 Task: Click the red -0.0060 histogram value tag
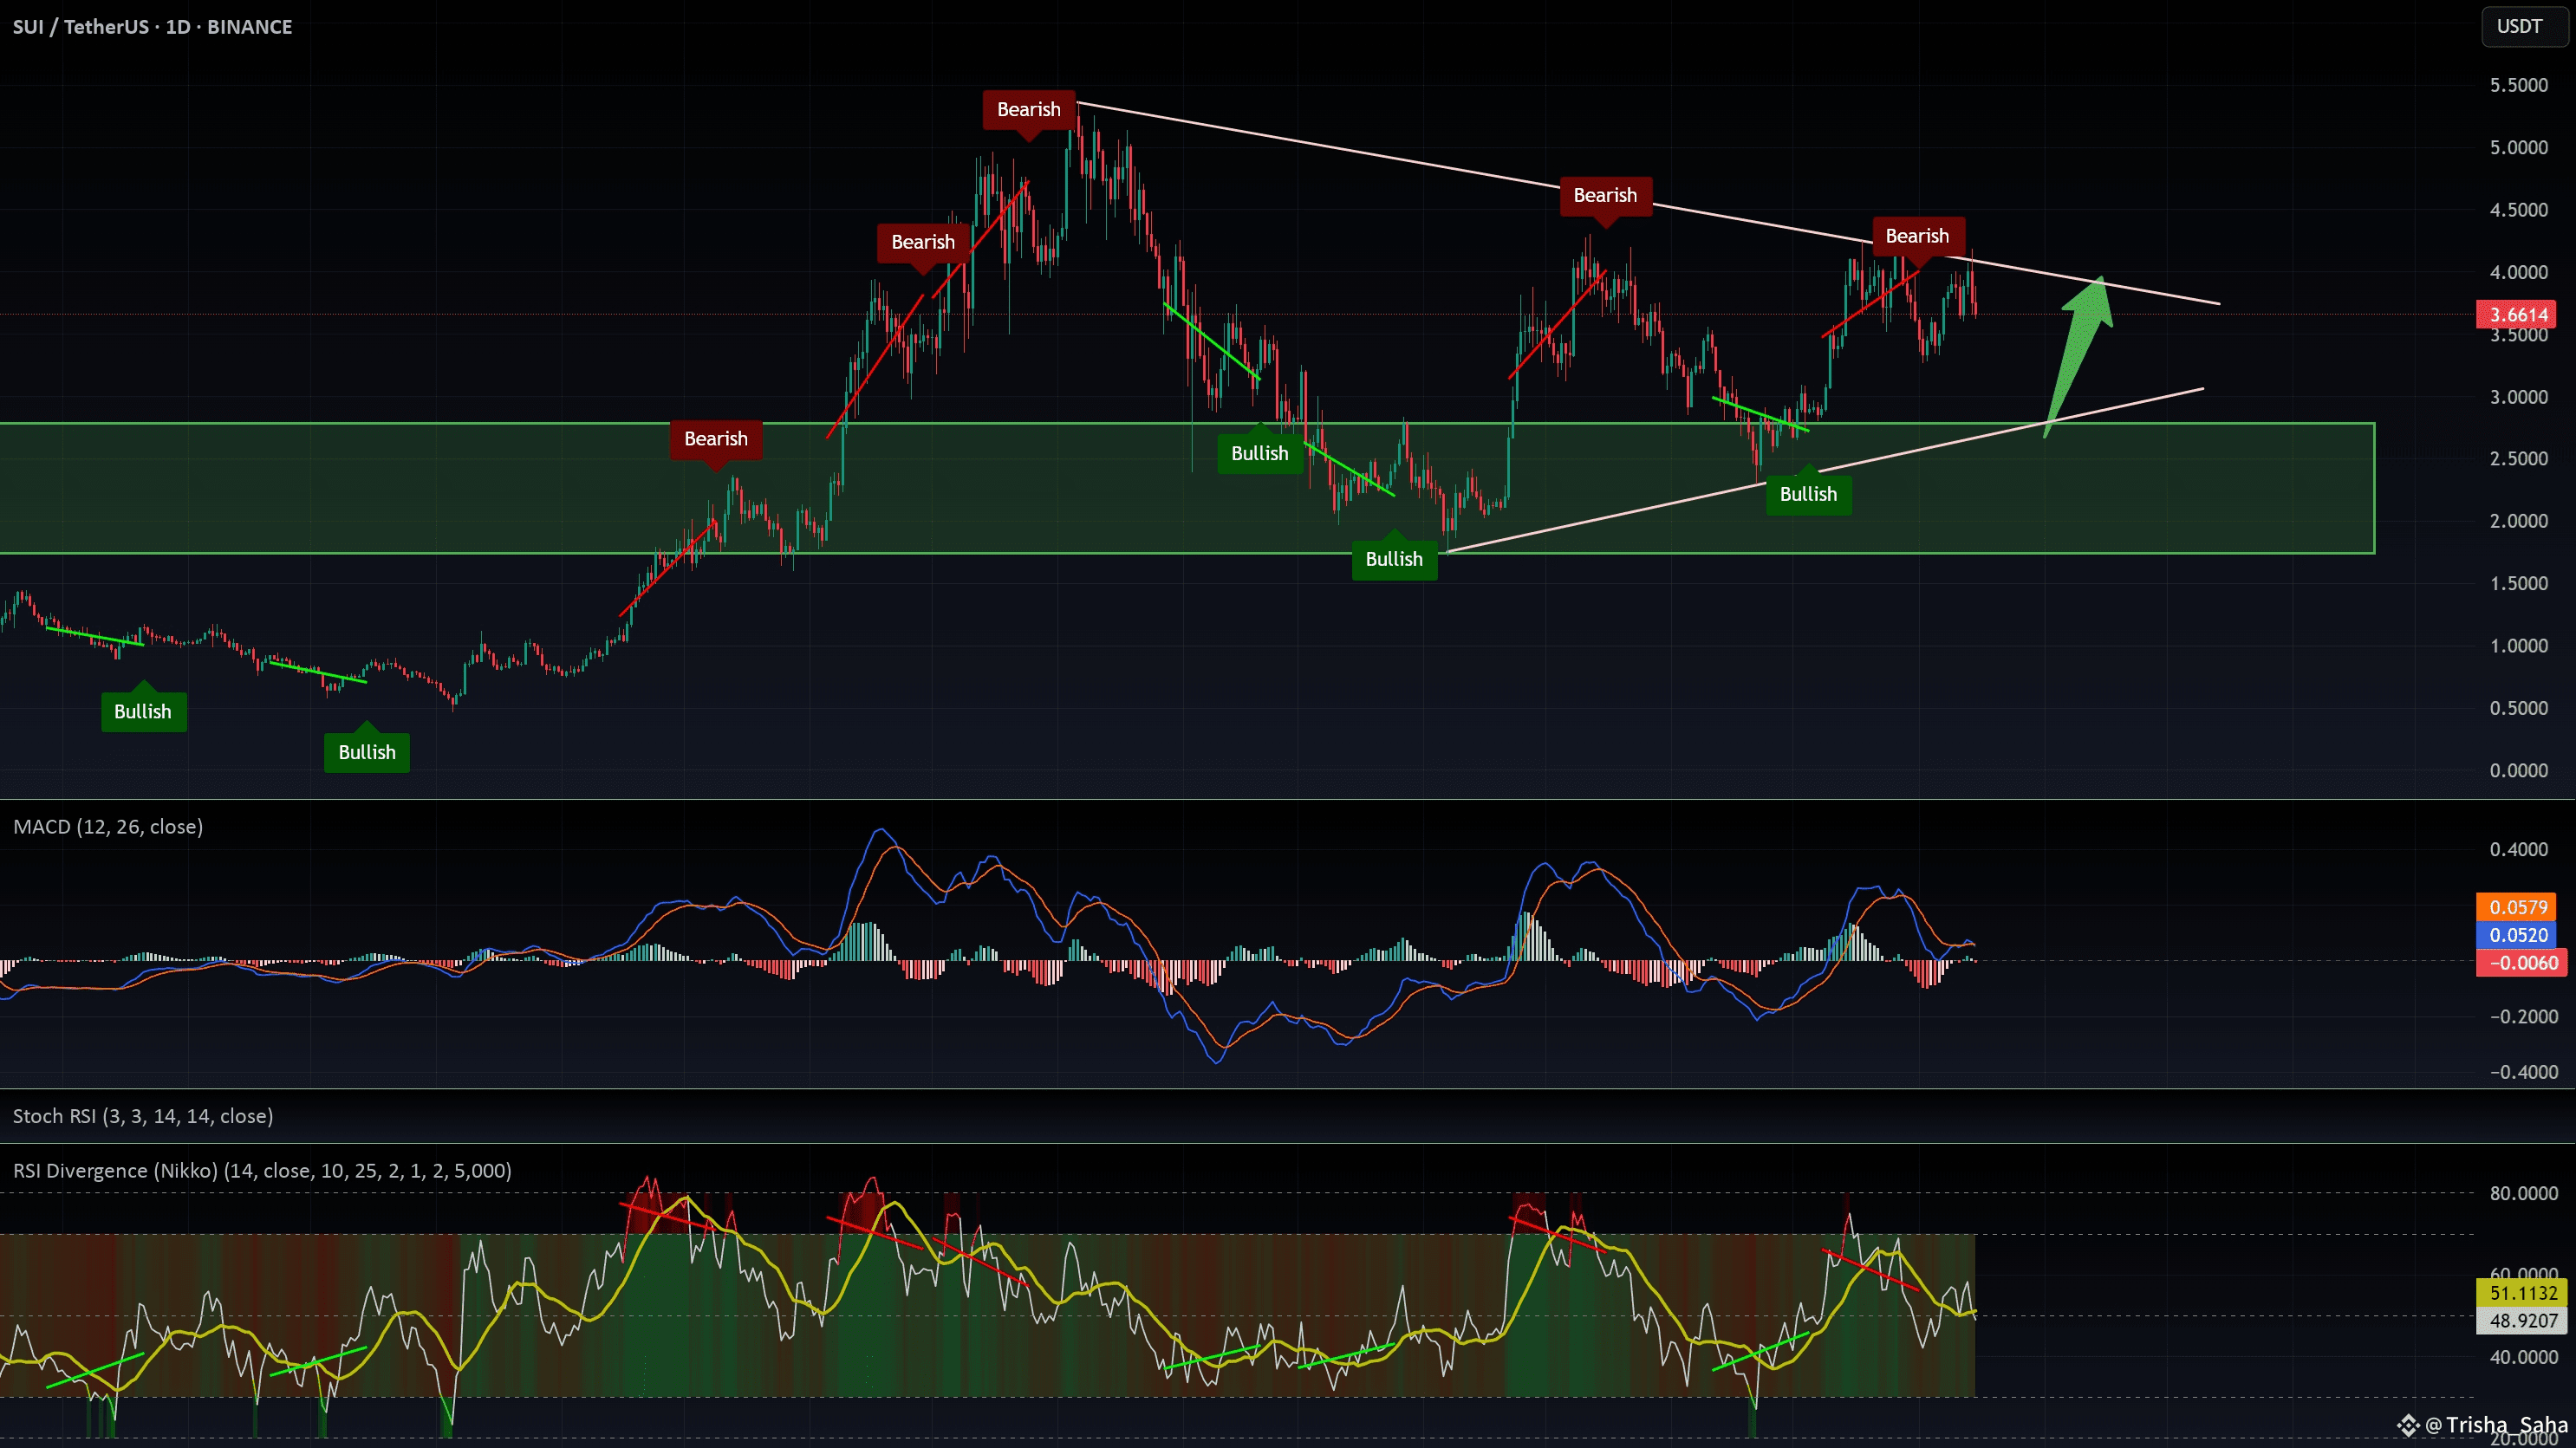[x=2518, y=963]
